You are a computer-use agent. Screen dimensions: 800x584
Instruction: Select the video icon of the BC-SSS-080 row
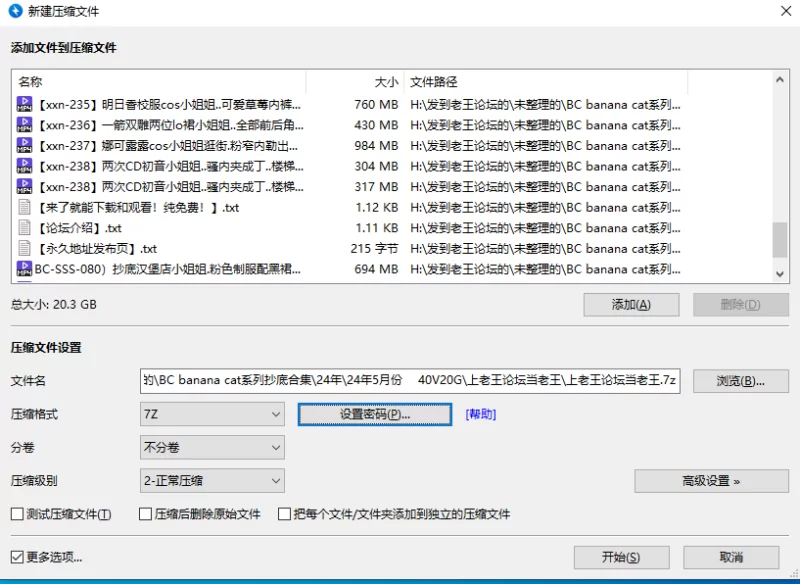pos(24,269)
